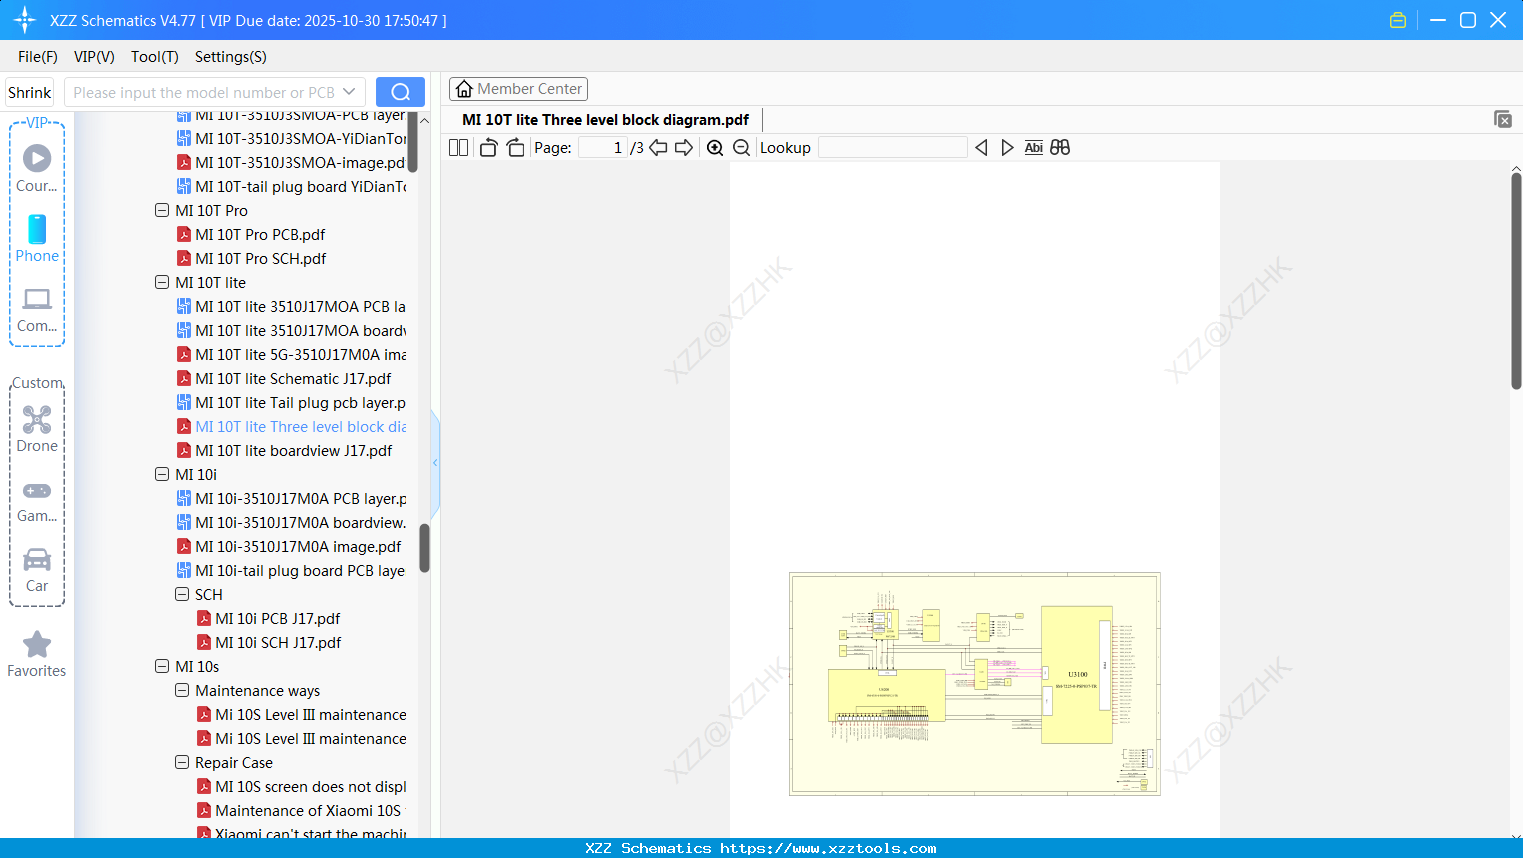Screen dimensions: 1523x858
Task: Click the Member Center button
Action: click(x=518, y=89)
